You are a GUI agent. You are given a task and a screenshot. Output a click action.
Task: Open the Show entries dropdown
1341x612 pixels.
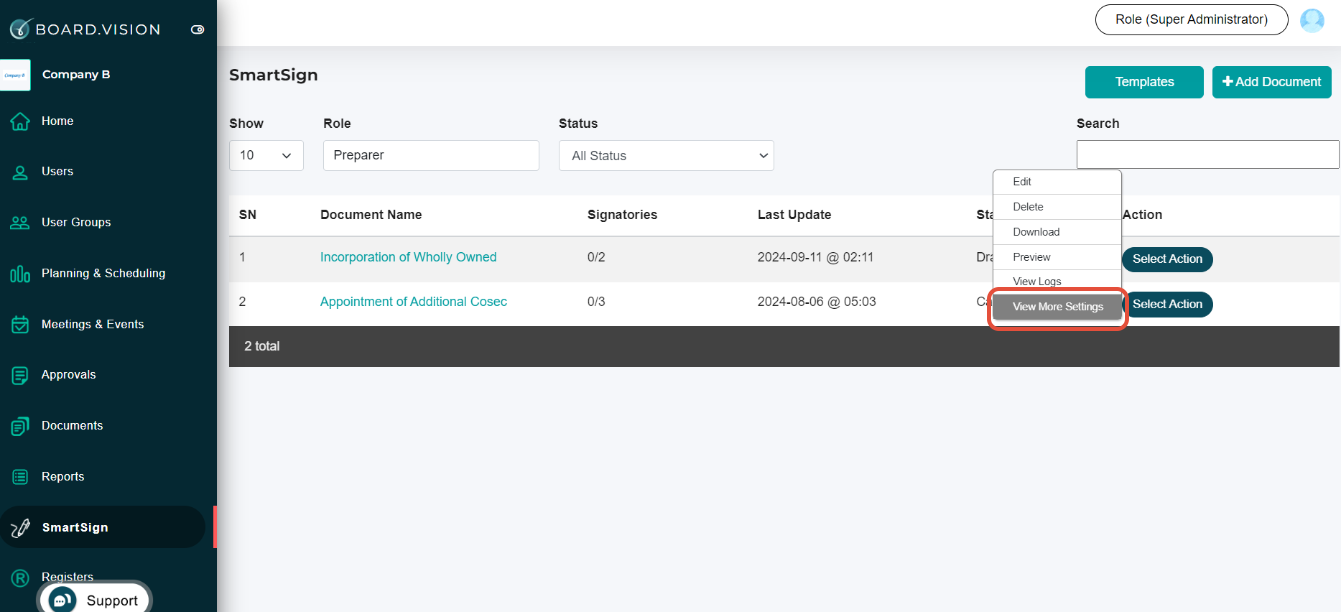click(x=266, y=155)
